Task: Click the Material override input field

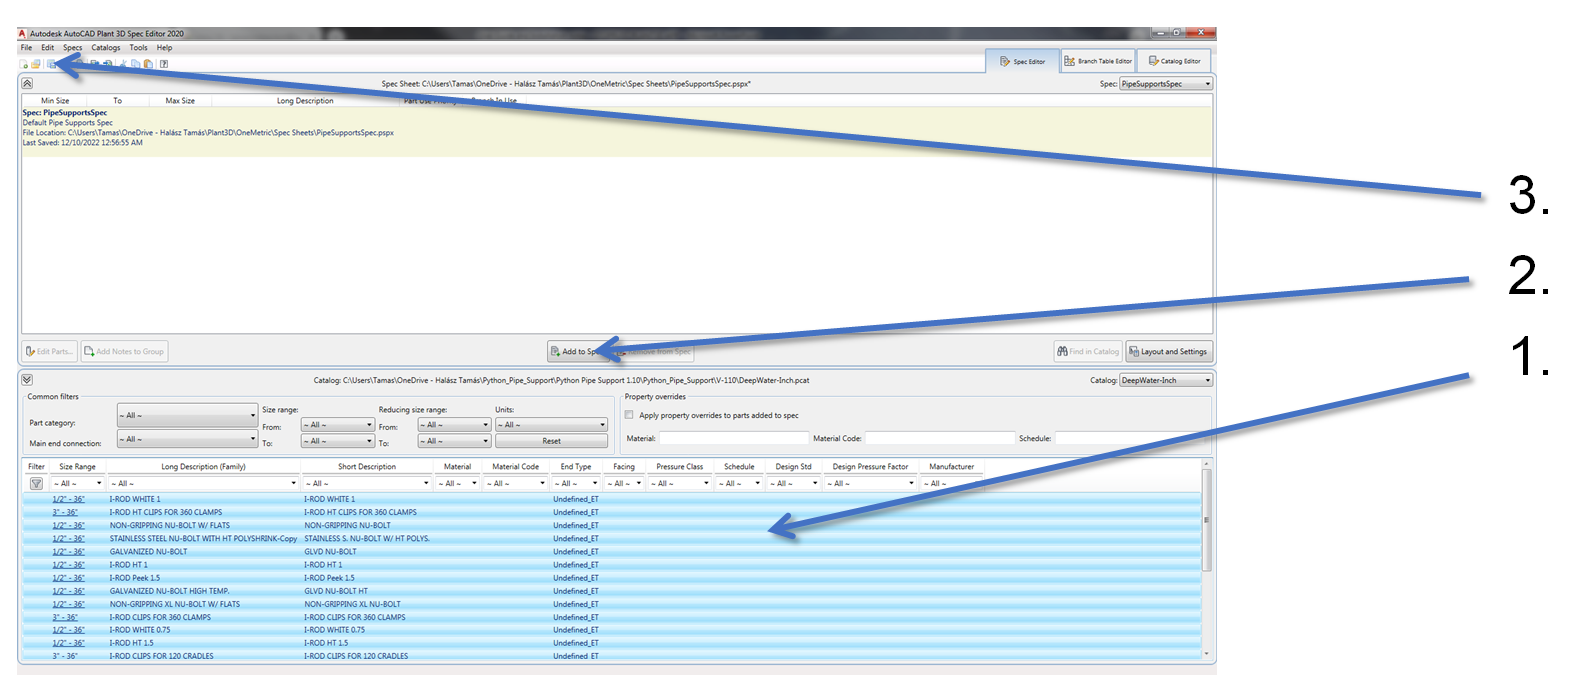Action: click(734, 438)
